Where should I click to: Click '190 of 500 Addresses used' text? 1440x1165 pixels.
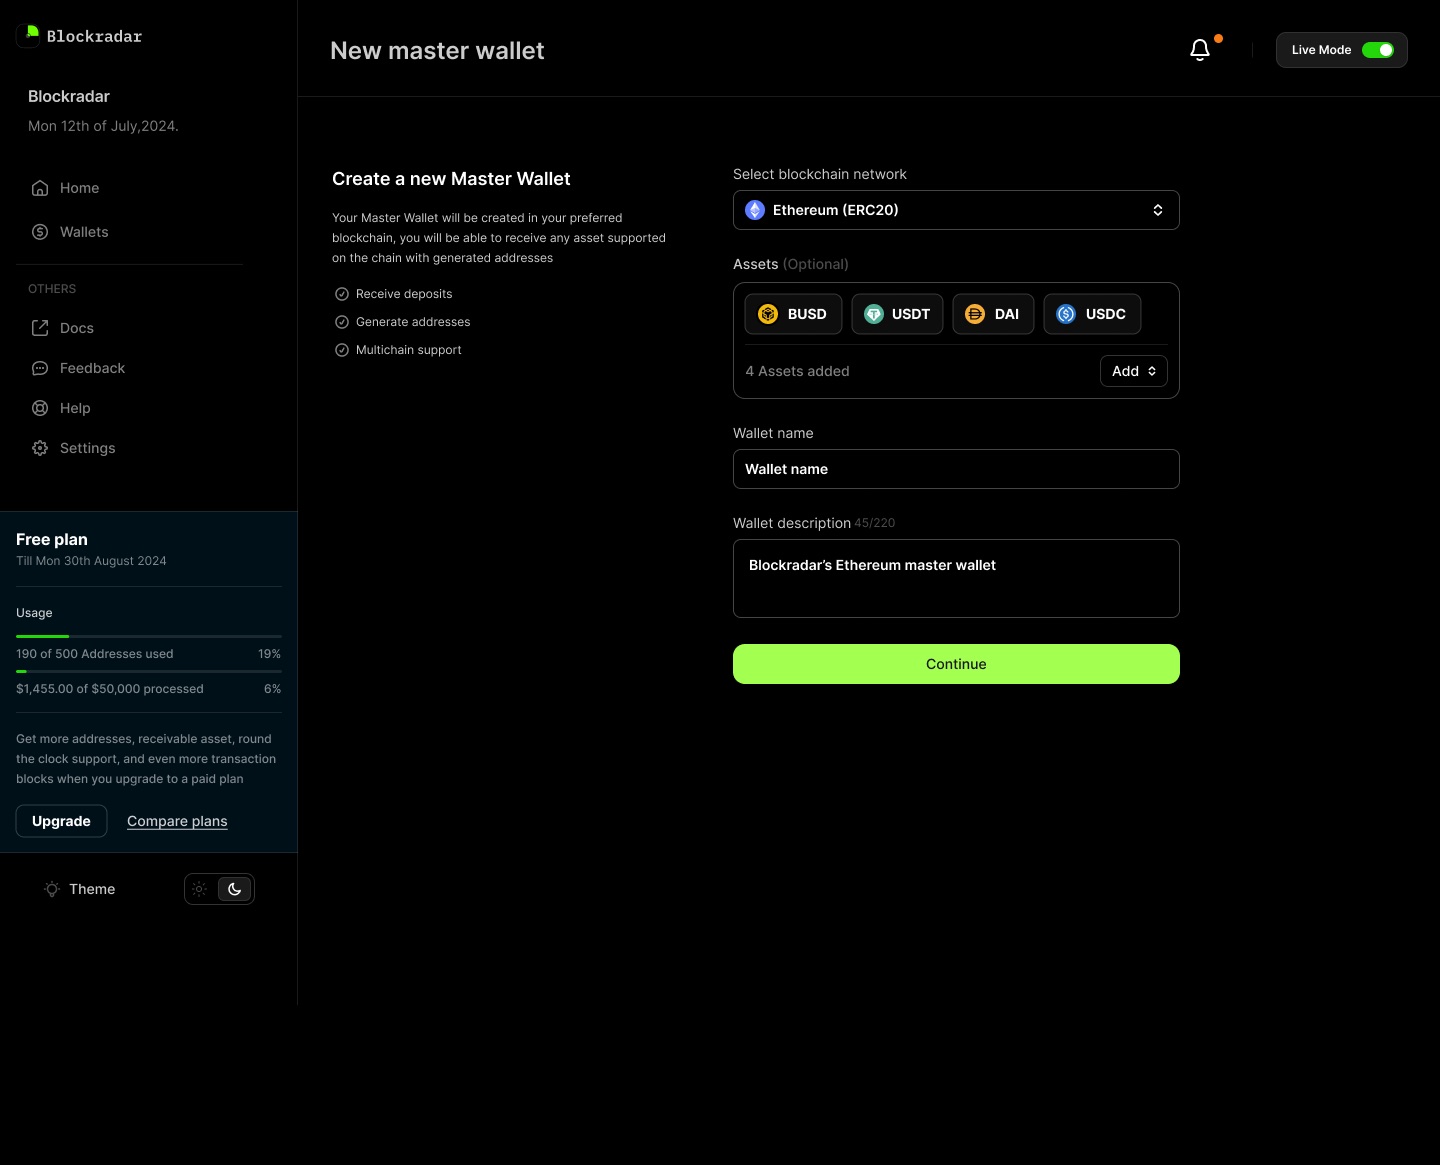(x=95, y=654)
